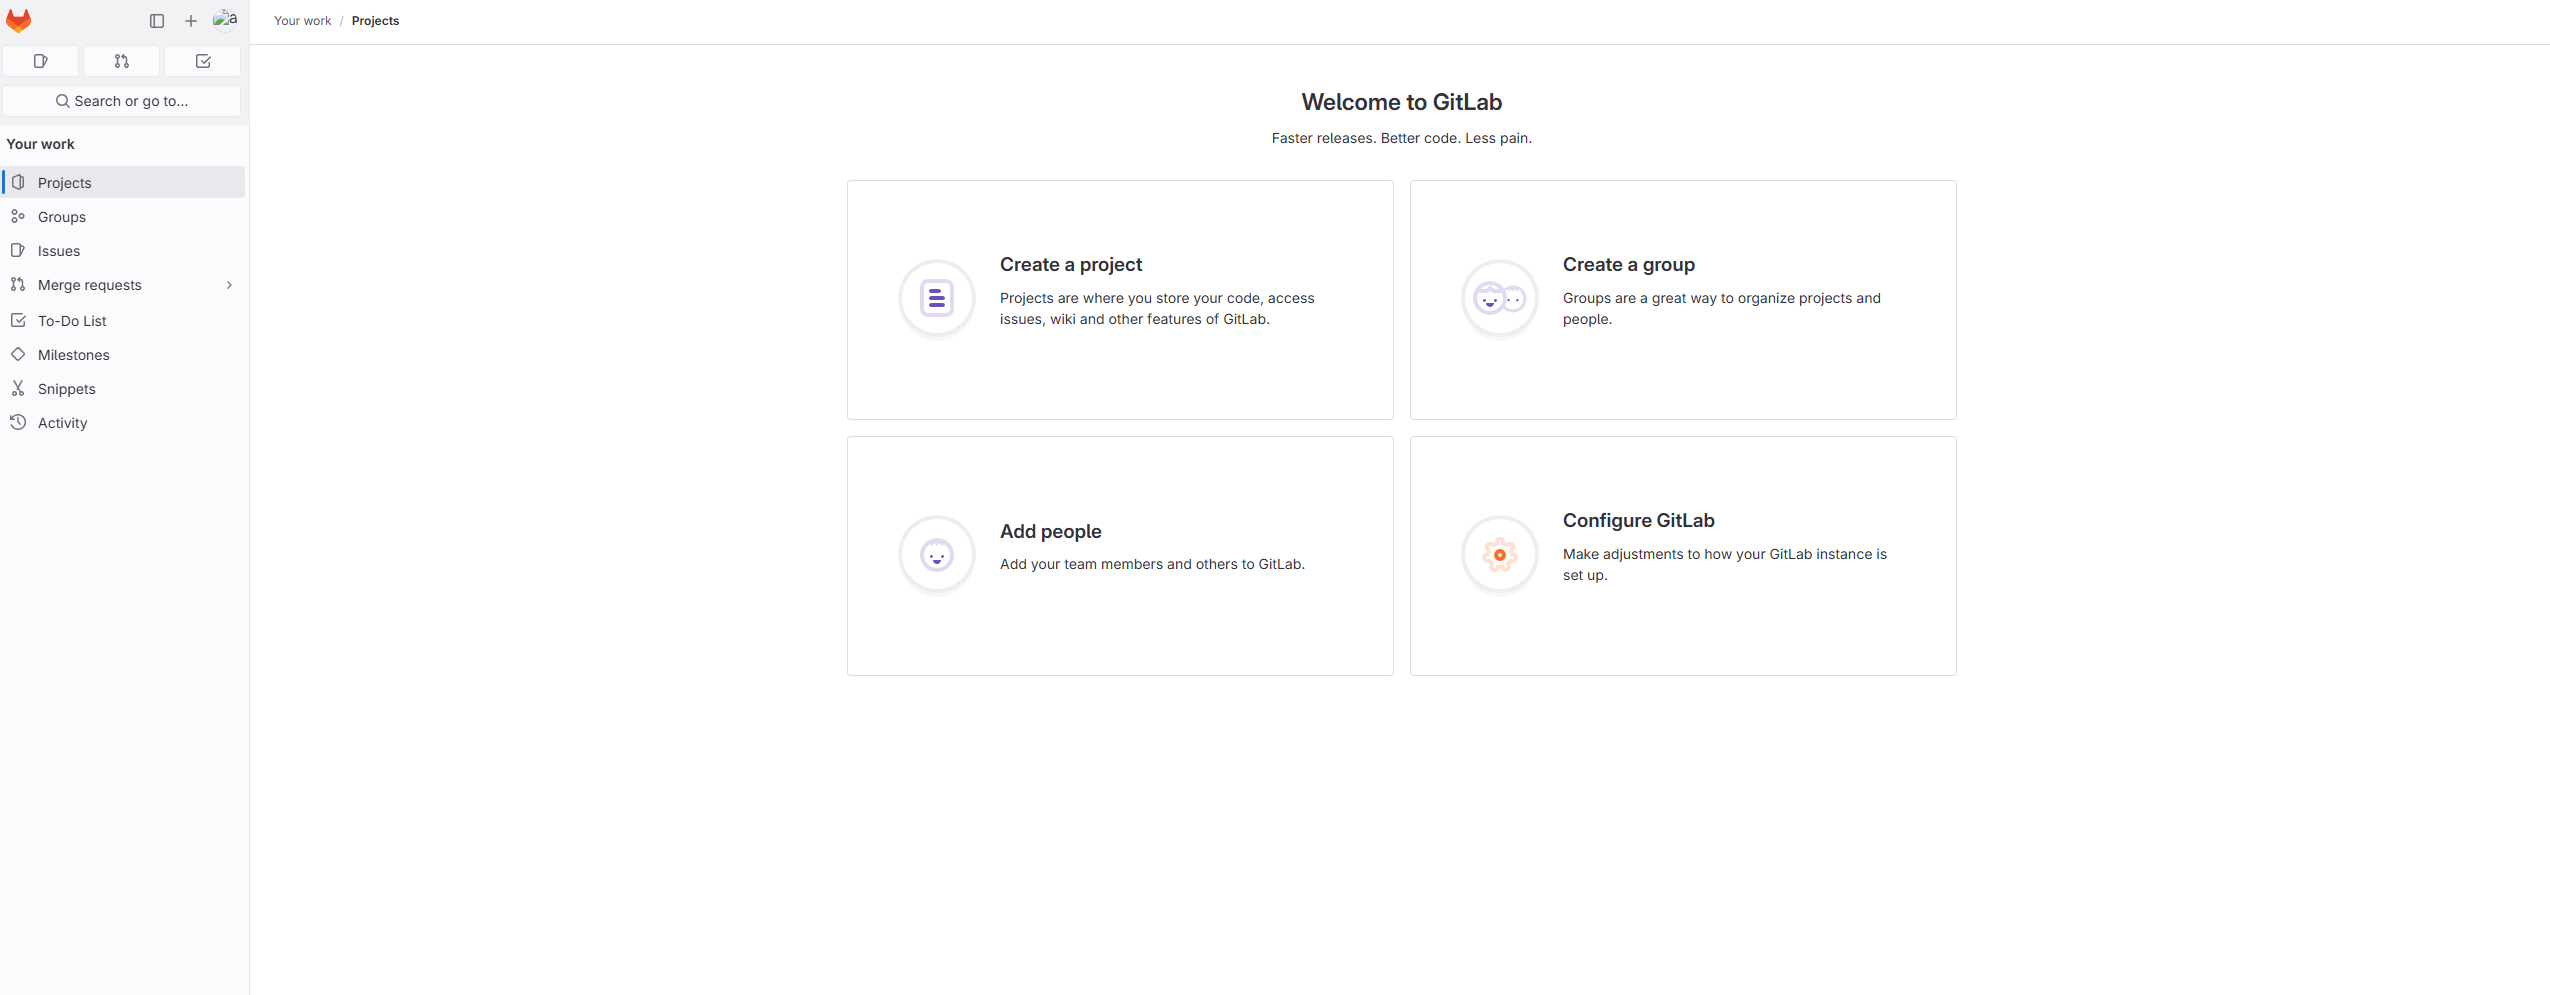Click the Snippets scissors icon
Viewport: 2550px width, 995px height.
[x=18, y=388]
